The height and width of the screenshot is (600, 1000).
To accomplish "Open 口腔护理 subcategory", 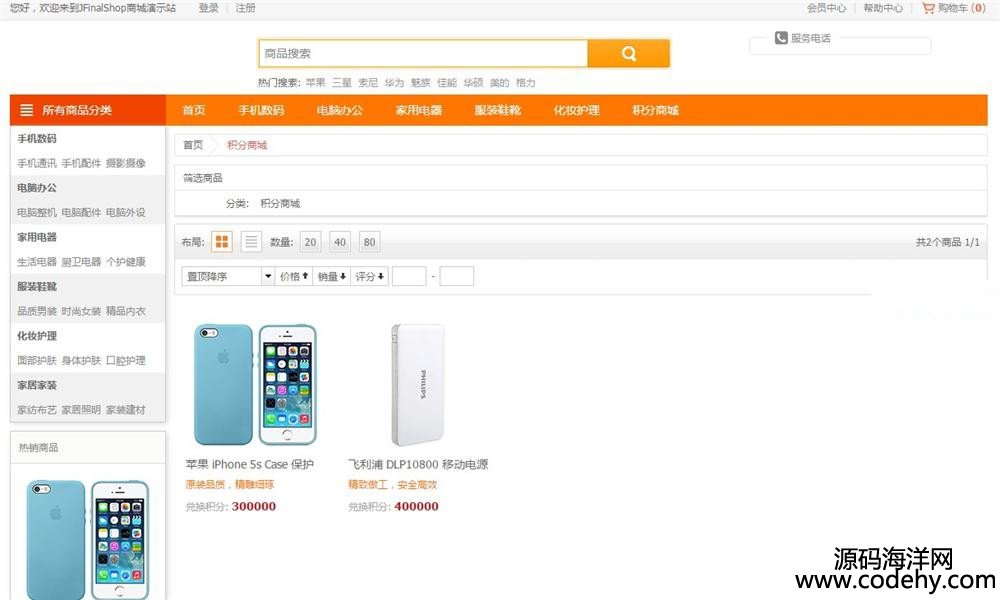I will pyautogui.click(x=126, y=361).
